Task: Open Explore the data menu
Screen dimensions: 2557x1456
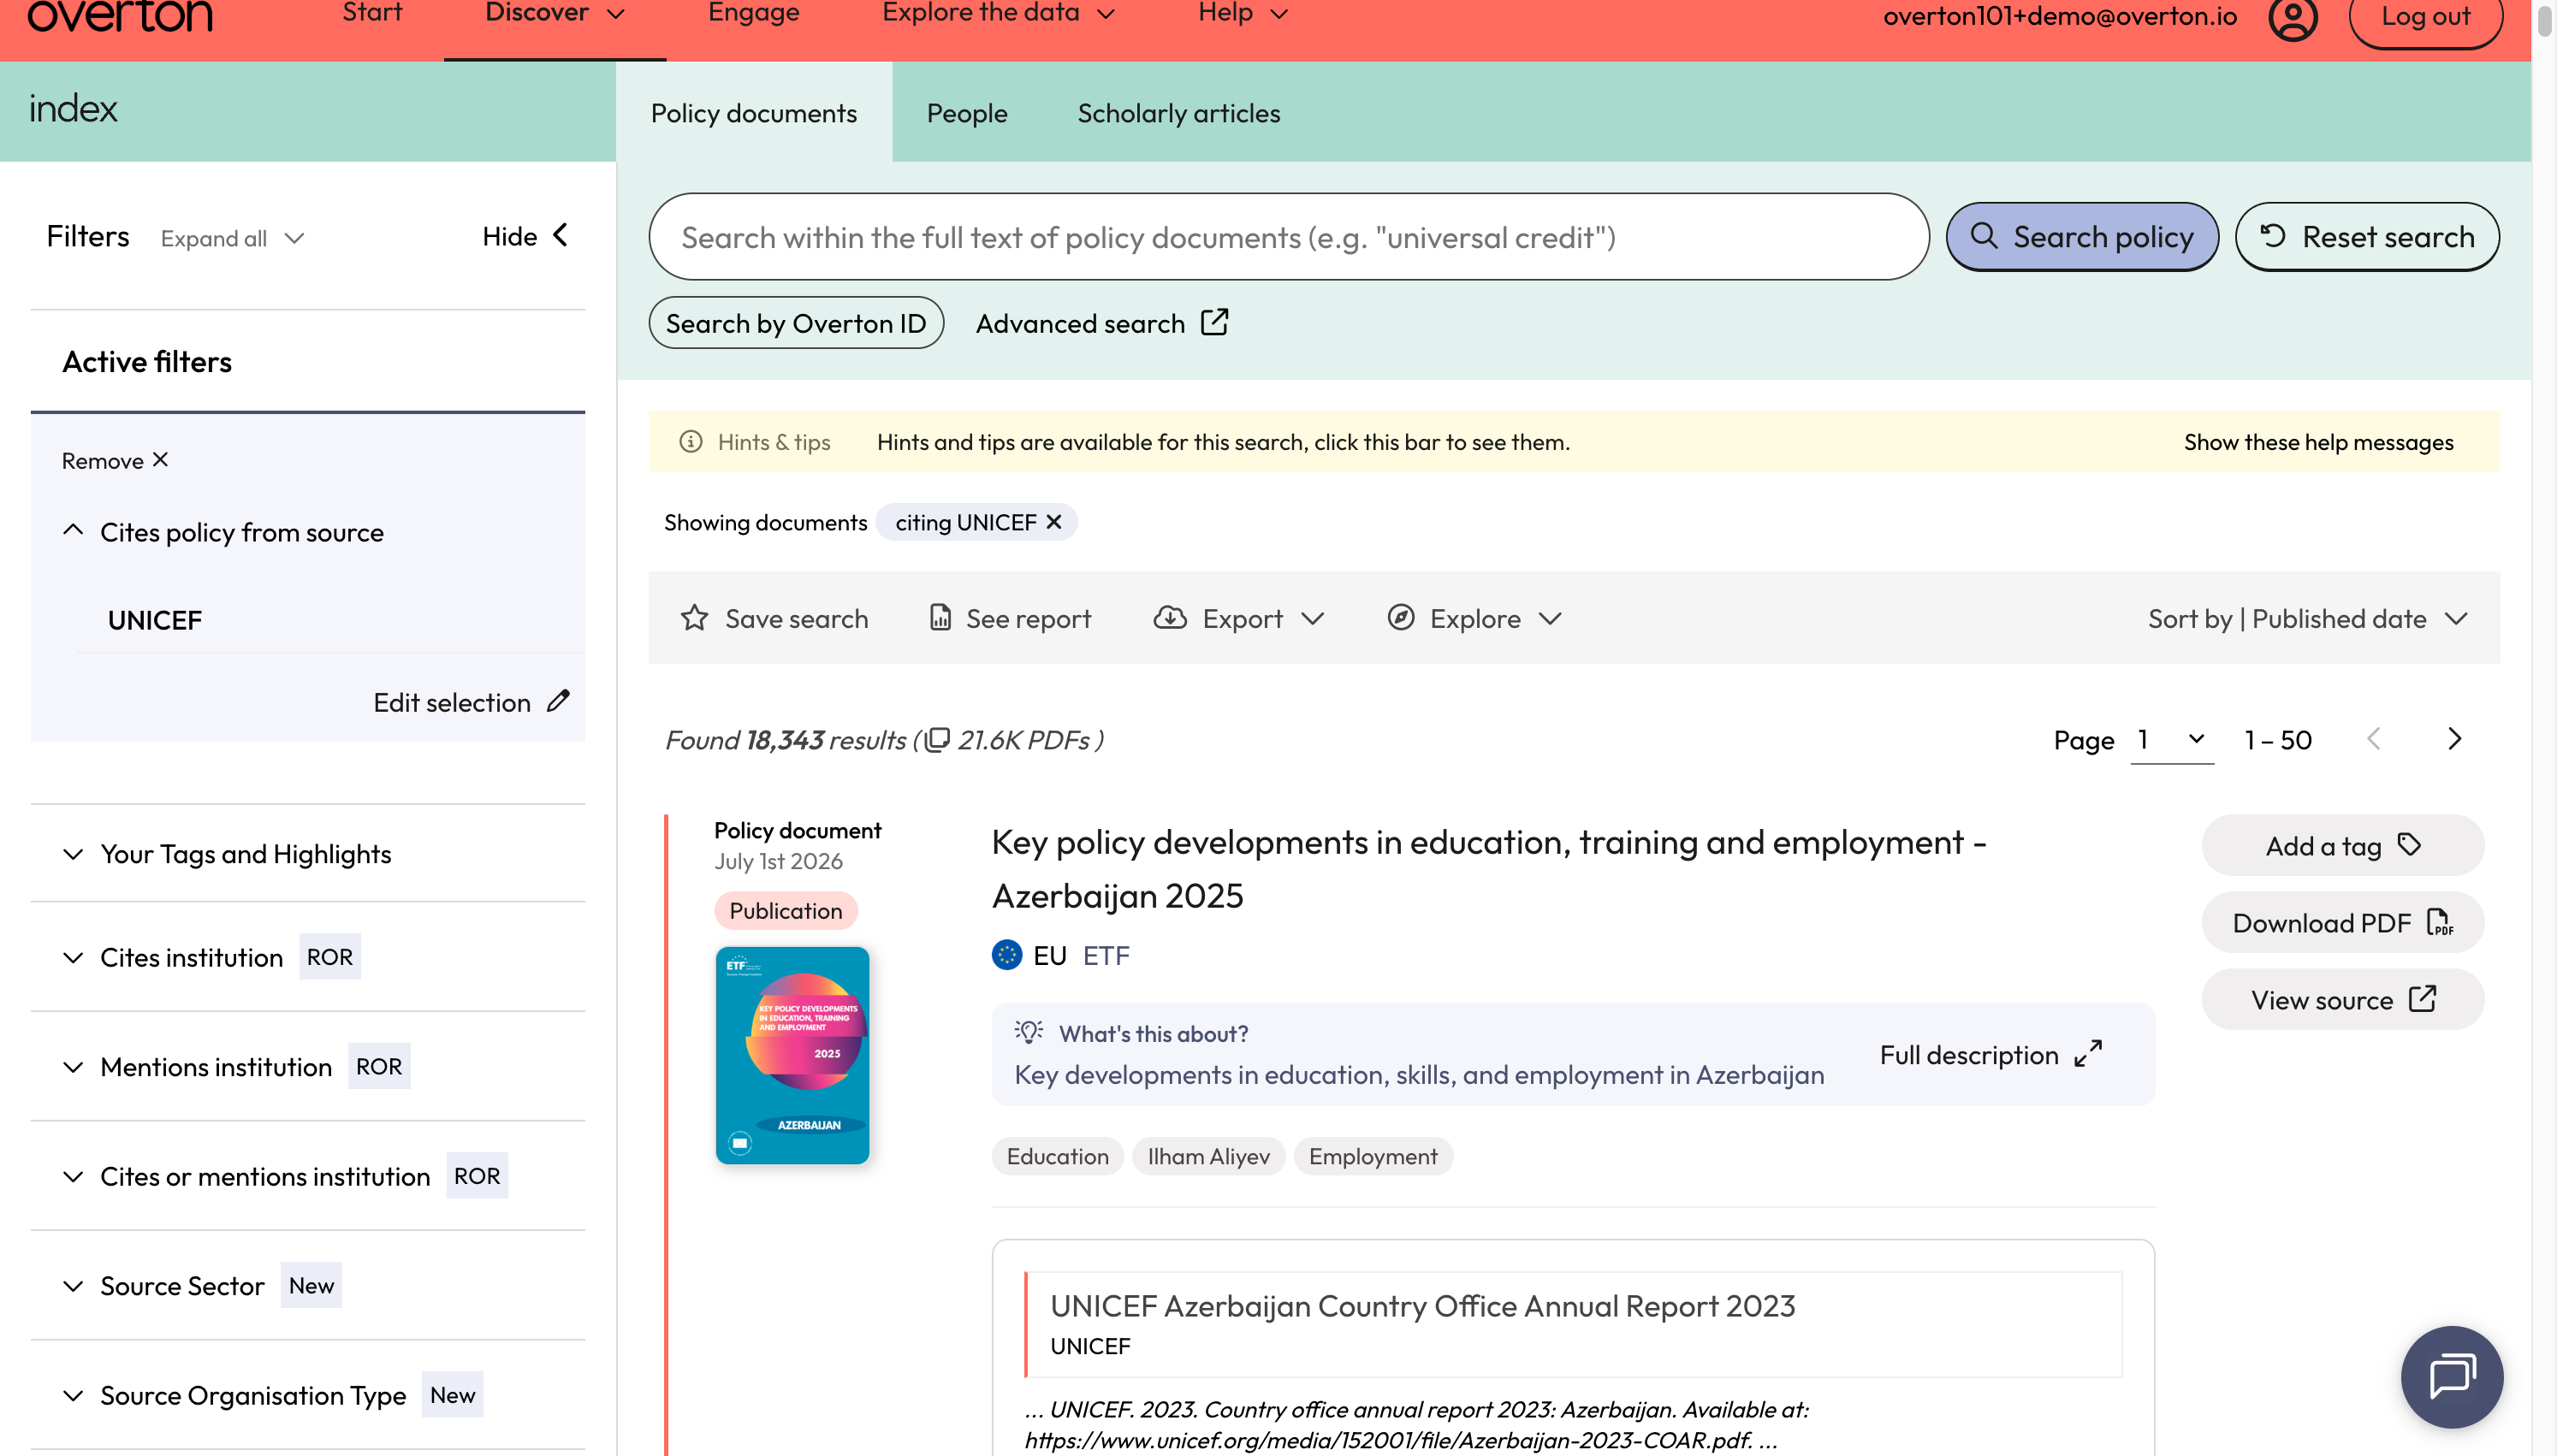Action: (x=998, y=14)
